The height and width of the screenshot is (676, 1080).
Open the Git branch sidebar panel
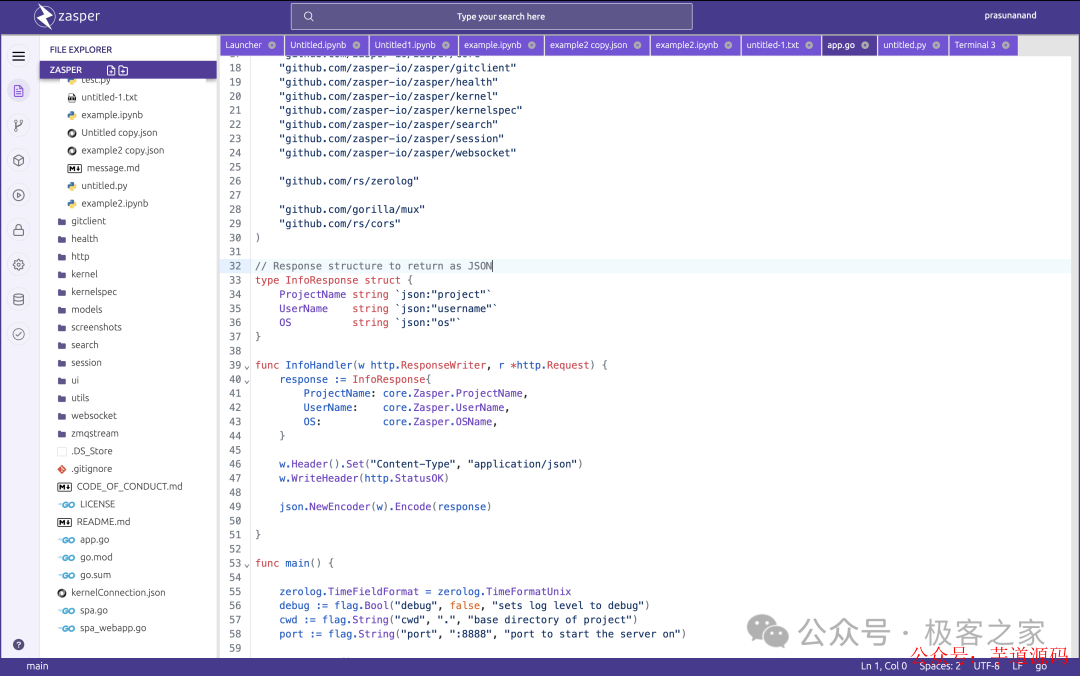[19, 125]
